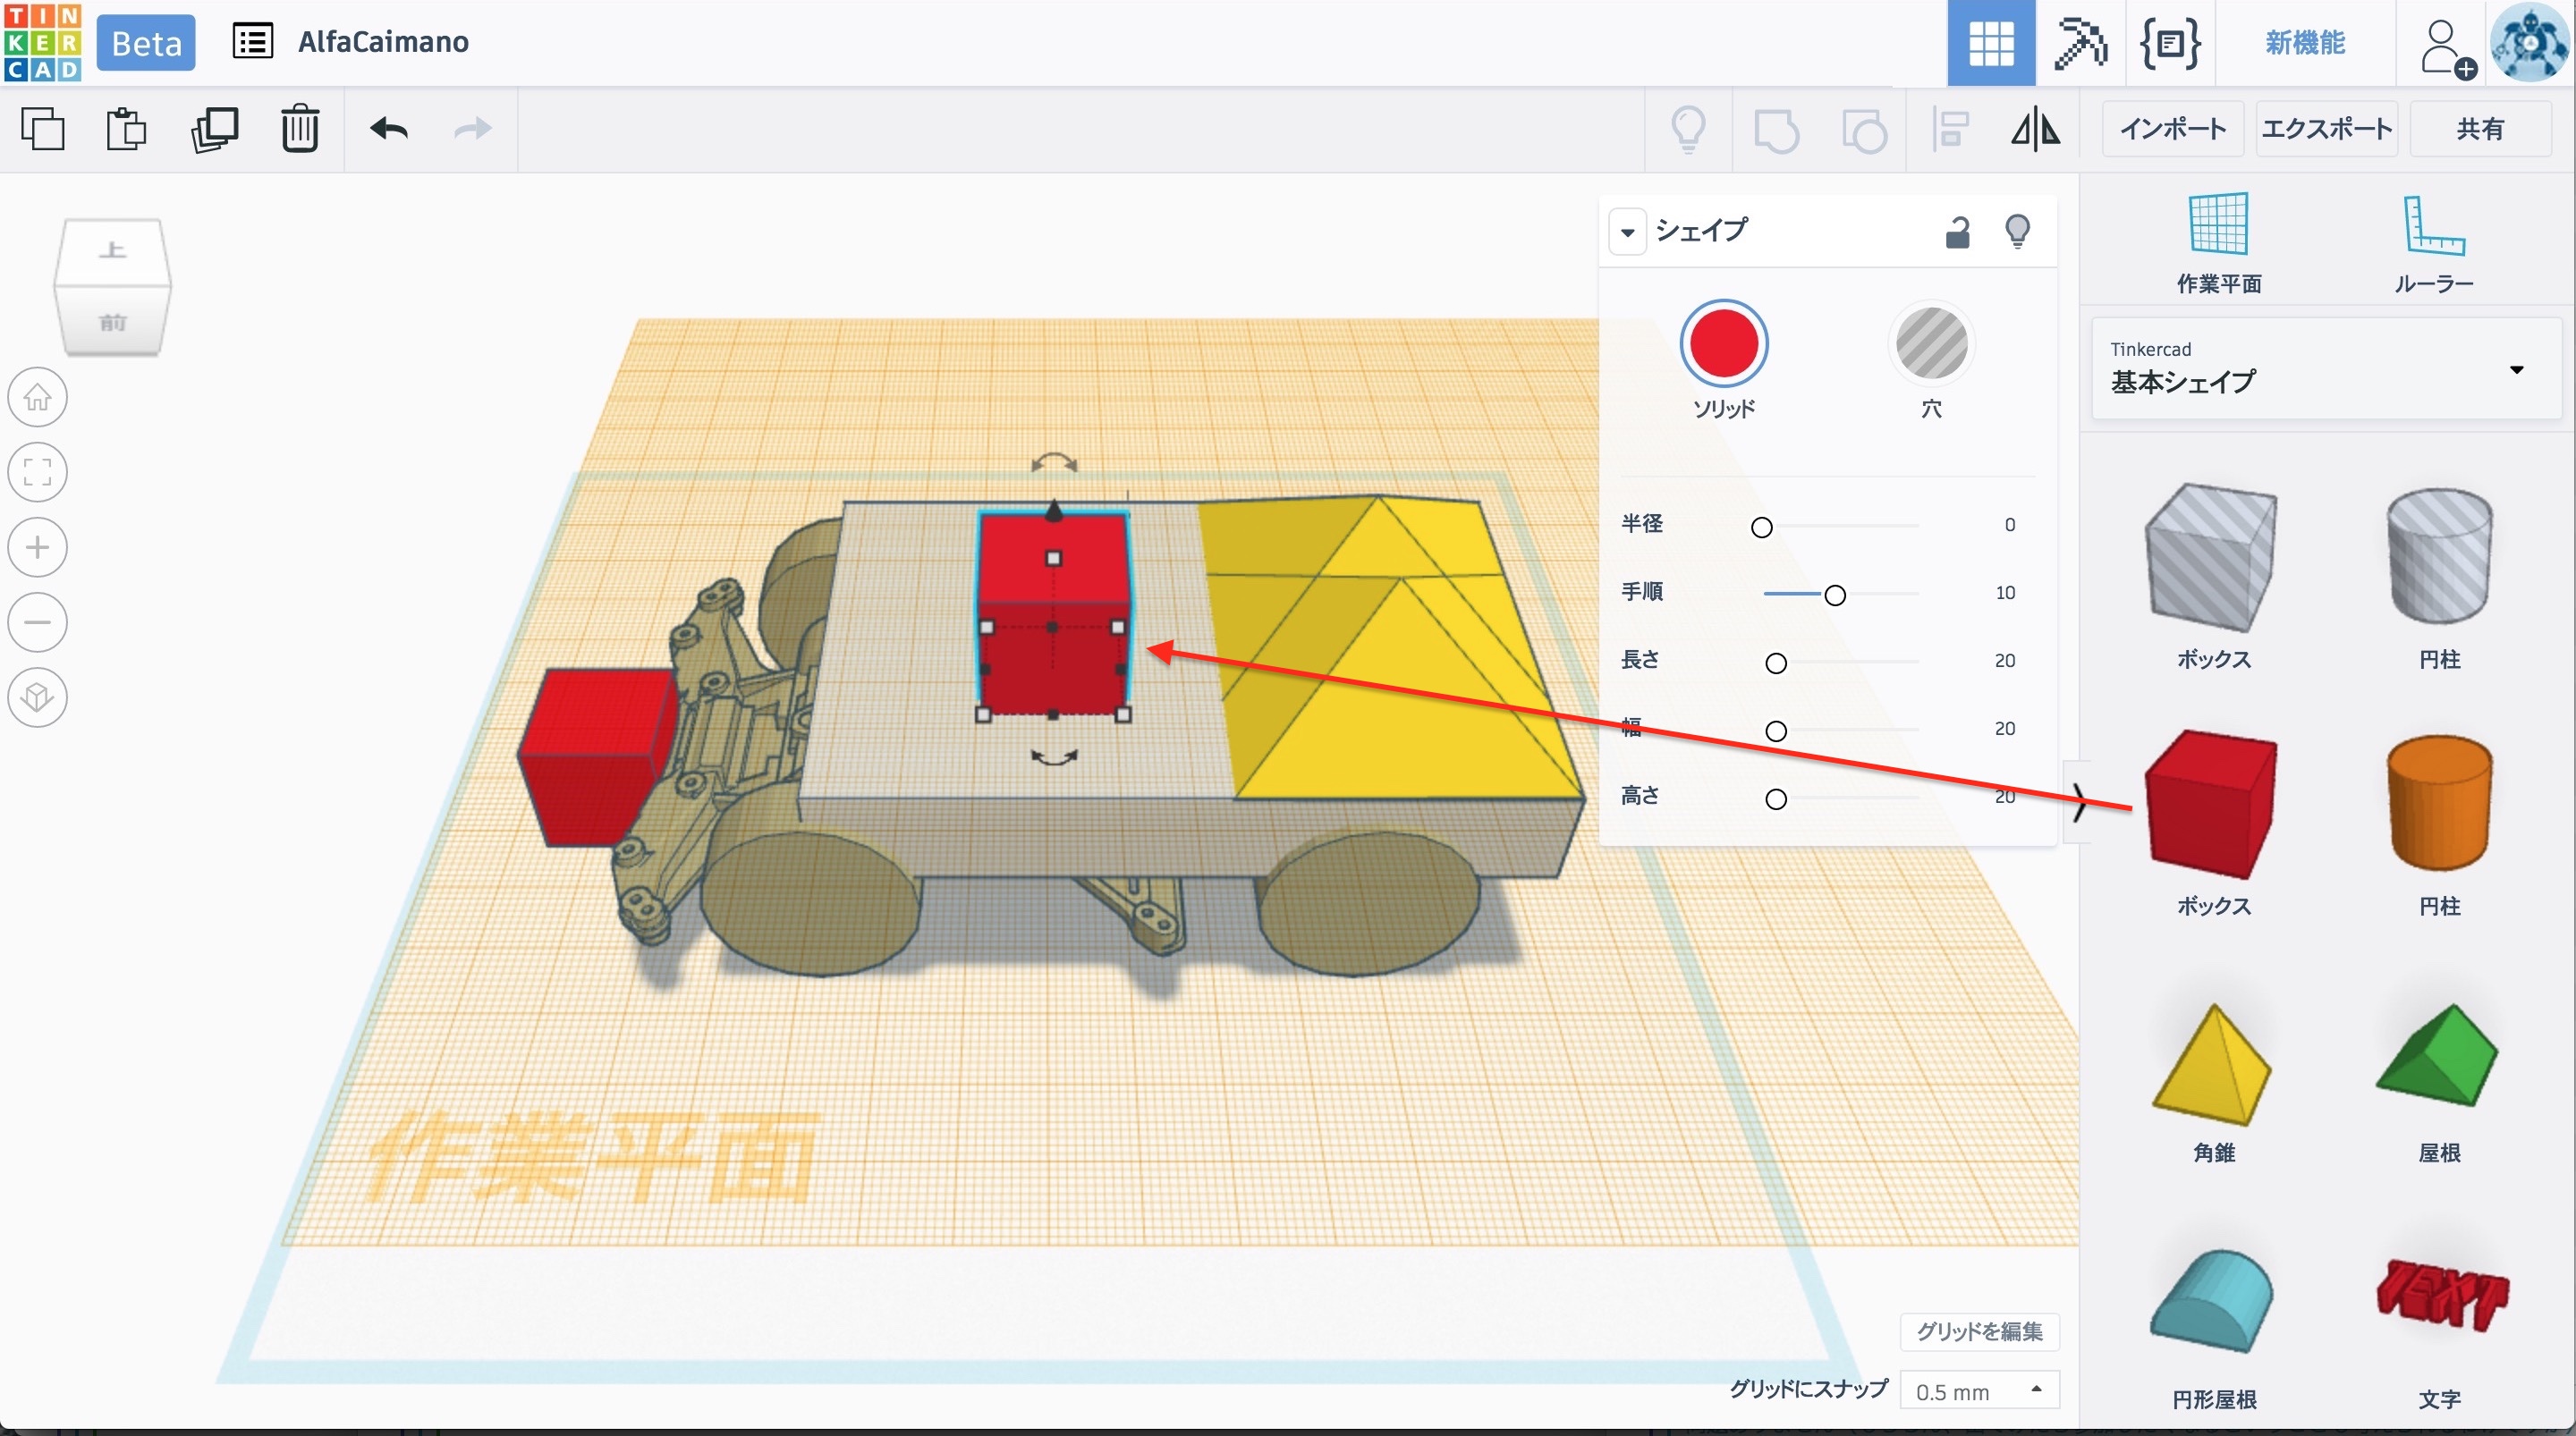Open the codeblocks braces icon
2576x1436 pixels.
coord(2169,43)
